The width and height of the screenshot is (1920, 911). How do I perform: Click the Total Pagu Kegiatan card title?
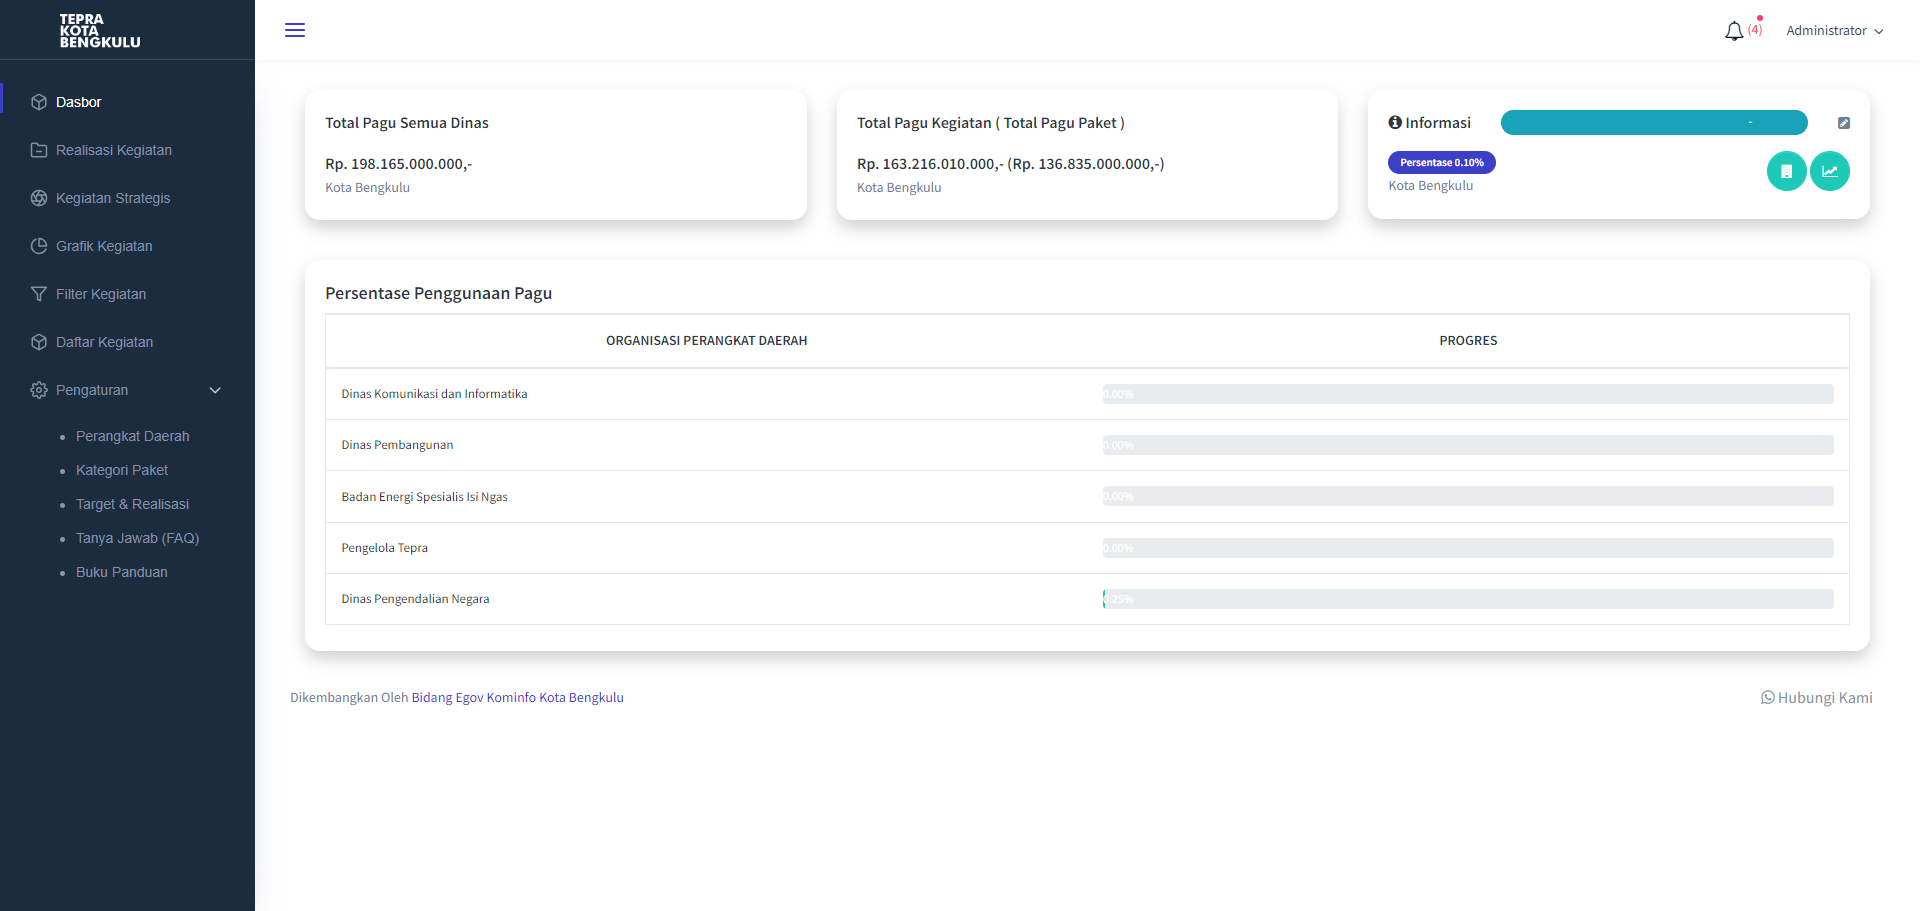pos(991,123)
